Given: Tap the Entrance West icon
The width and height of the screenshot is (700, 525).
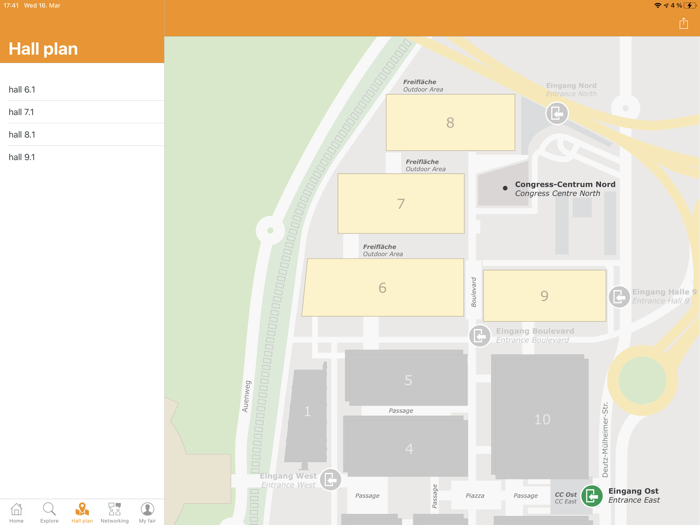Looking at the screenshot, I should point(330,480).
